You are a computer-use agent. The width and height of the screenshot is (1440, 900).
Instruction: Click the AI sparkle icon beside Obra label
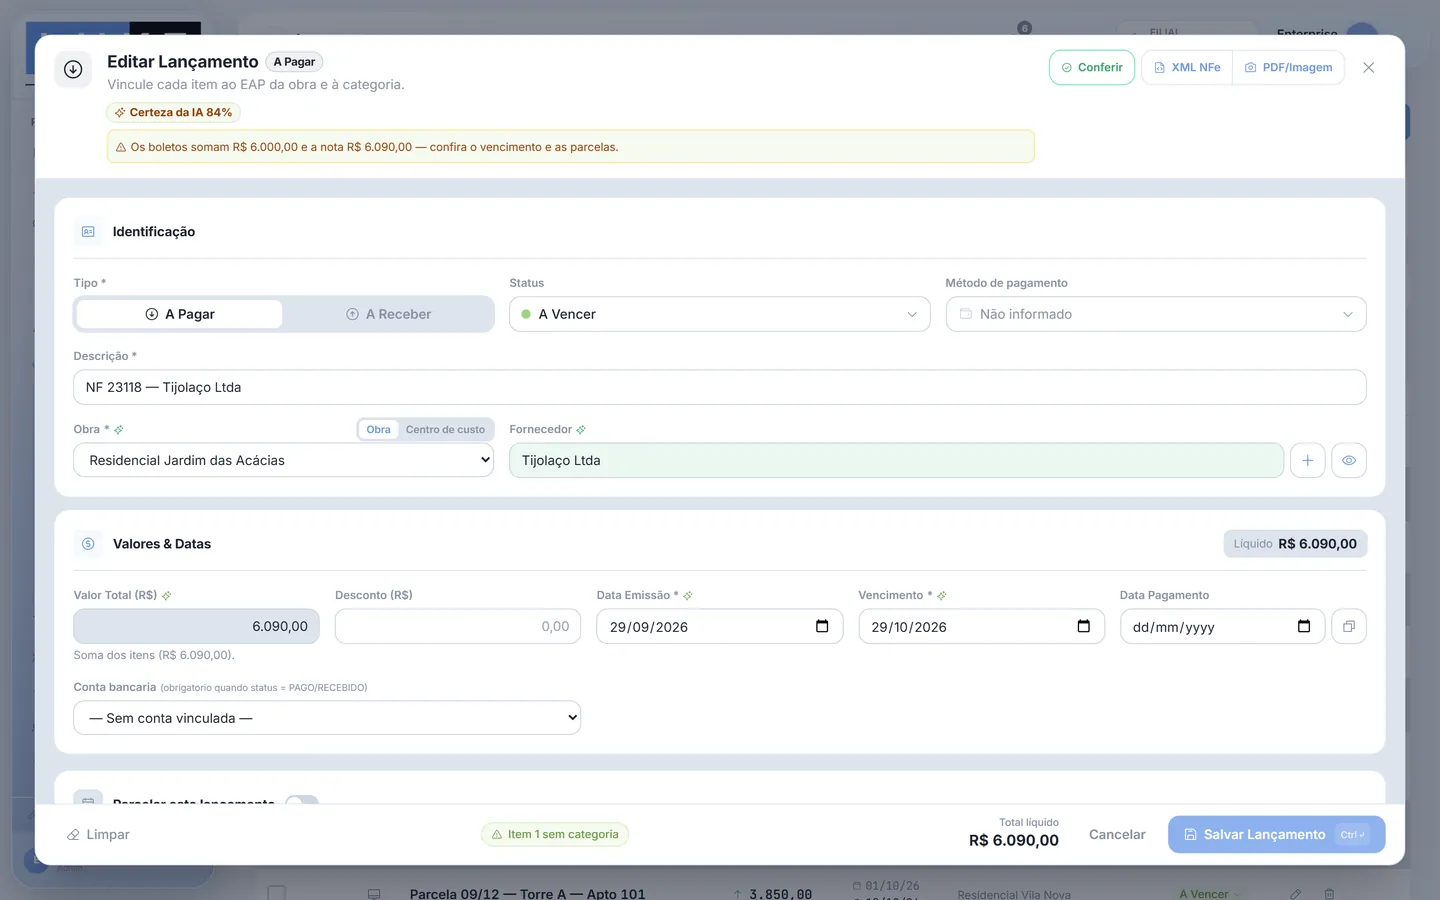[x=119, y=430]
